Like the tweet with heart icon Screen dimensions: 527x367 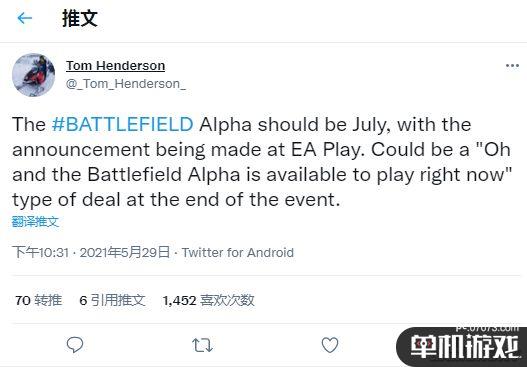[x=330, y=345]
